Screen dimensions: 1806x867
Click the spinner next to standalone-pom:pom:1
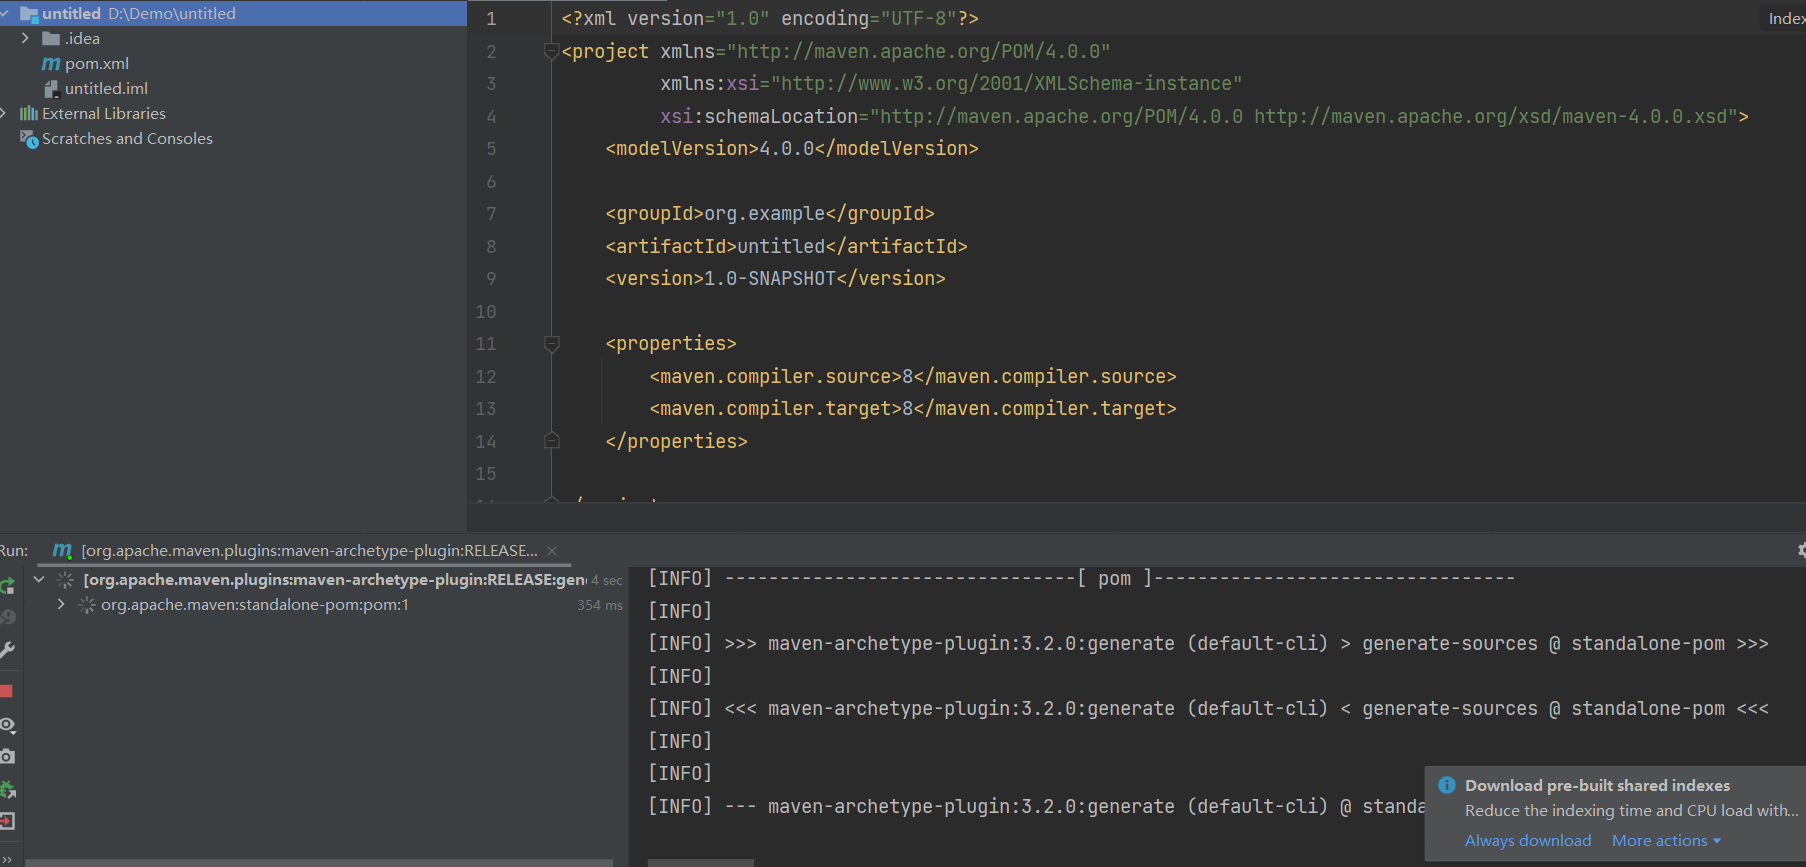(x=87, y=605)
